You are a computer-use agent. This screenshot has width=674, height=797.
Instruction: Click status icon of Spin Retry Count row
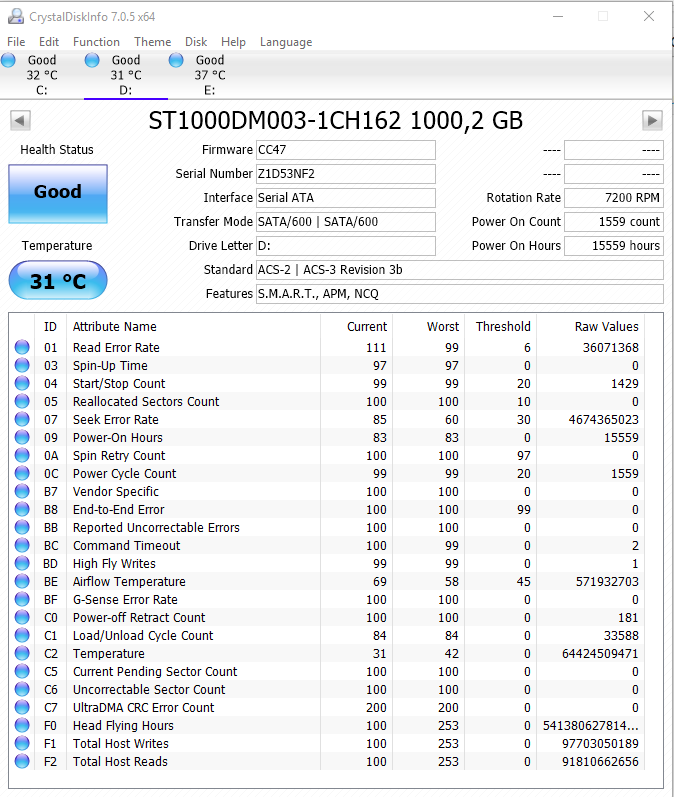tap(22, 455)
